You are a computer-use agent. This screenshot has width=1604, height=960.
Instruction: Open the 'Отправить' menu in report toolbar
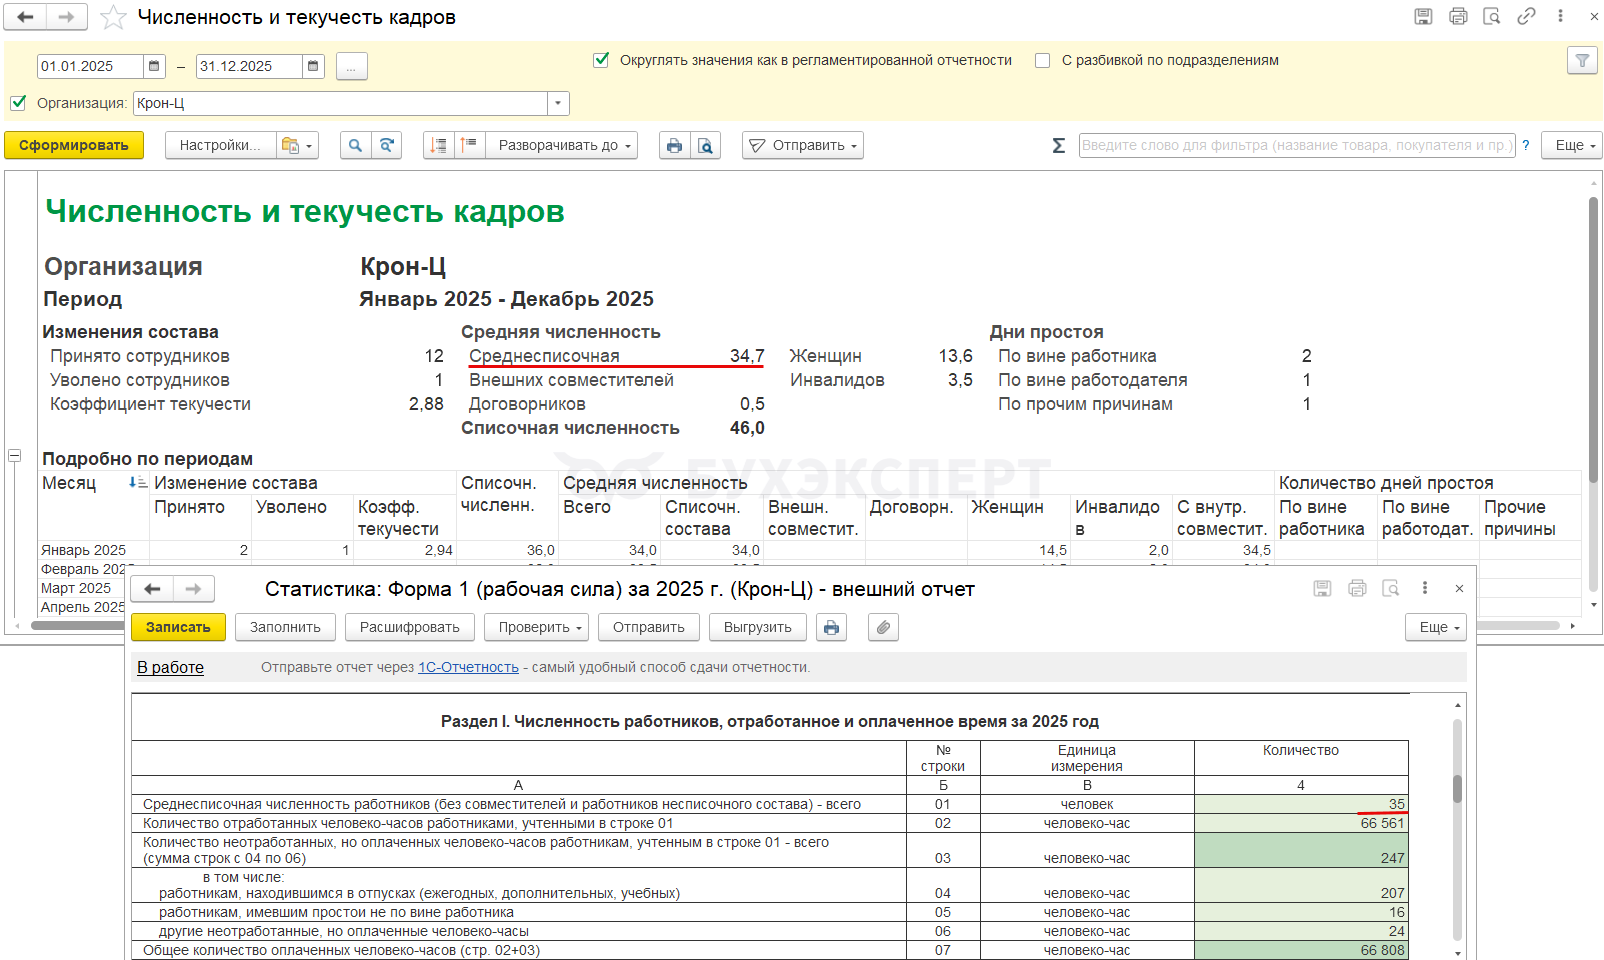[x=803, y=146]
